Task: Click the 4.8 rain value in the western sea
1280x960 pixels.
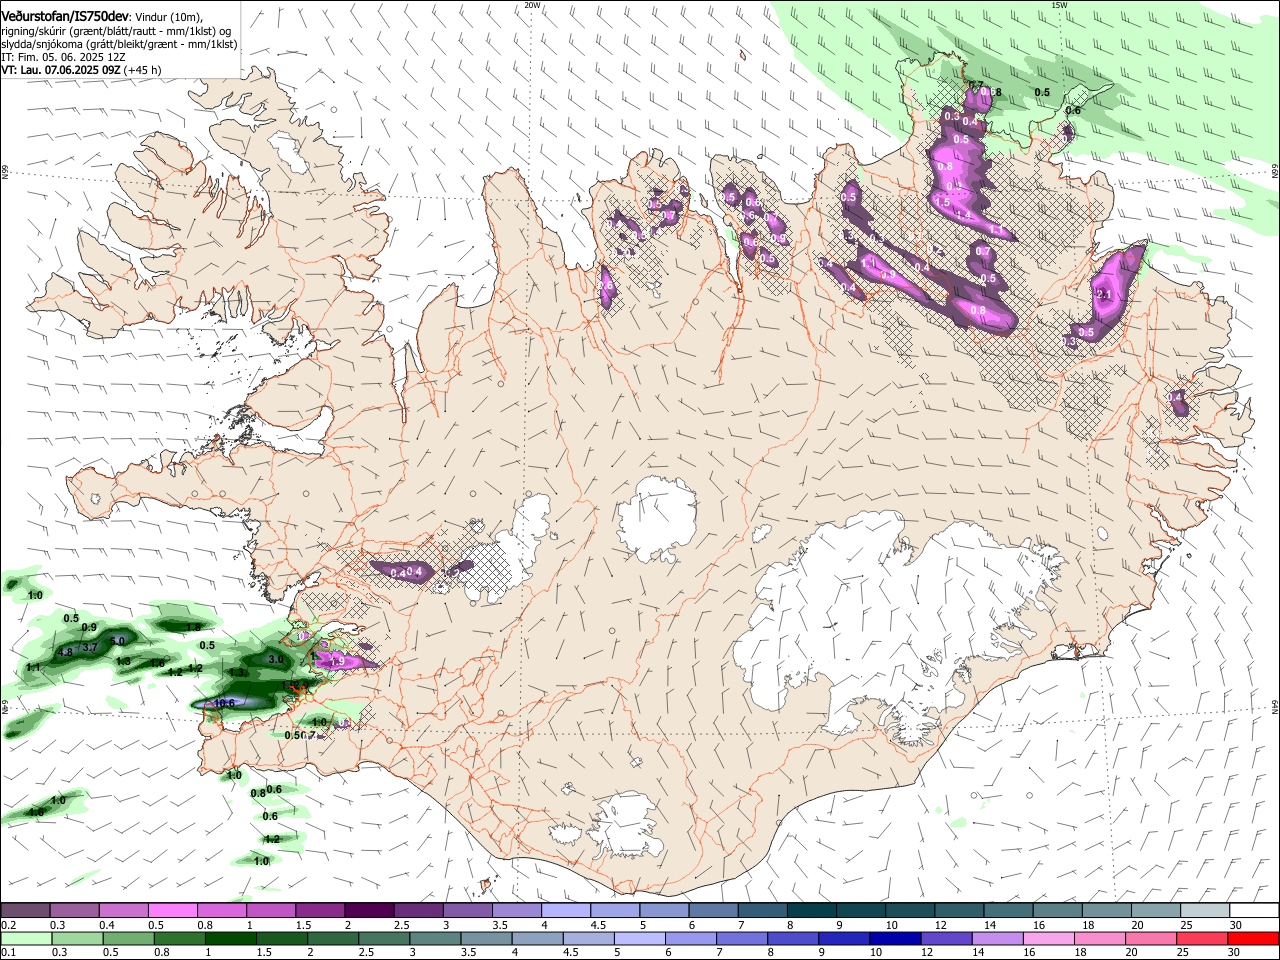Action: [66, 652]
